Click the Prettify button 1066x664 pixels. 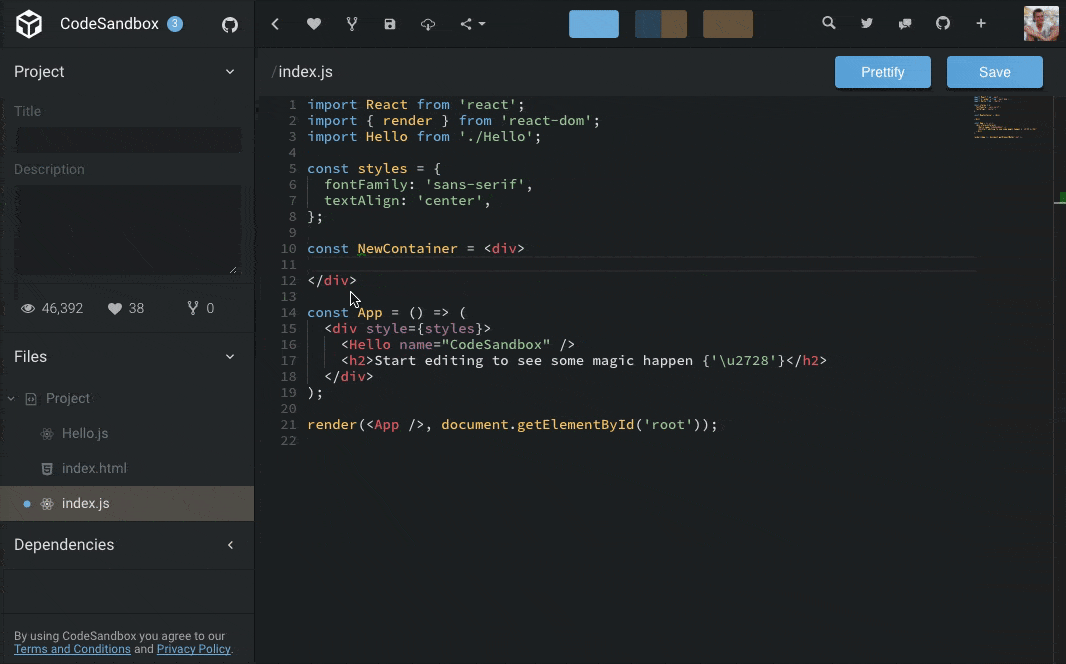[882, 71]
